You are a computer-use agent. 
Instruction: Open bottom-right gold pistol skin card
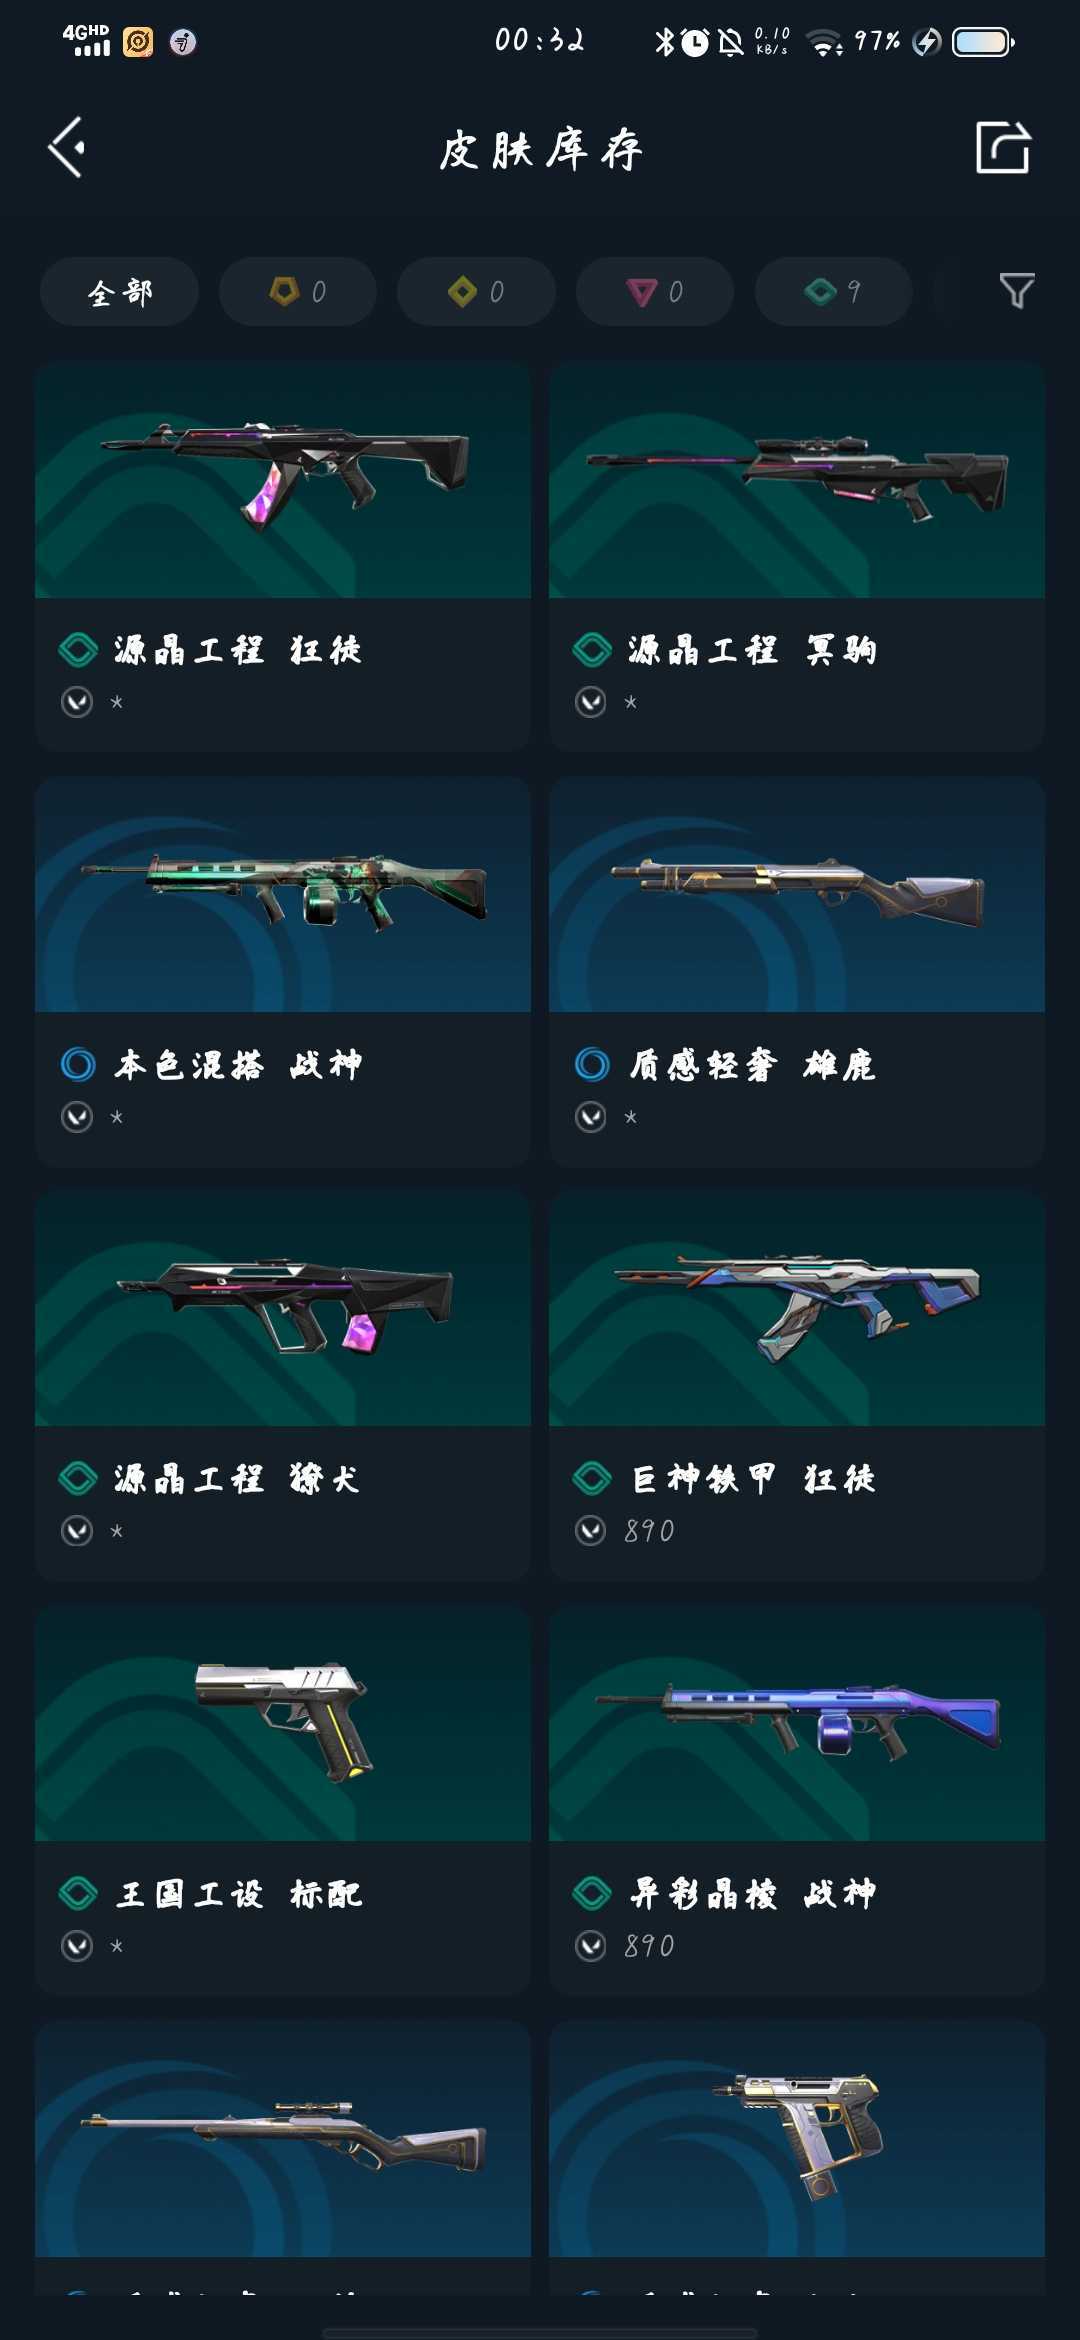point(797,2157)
